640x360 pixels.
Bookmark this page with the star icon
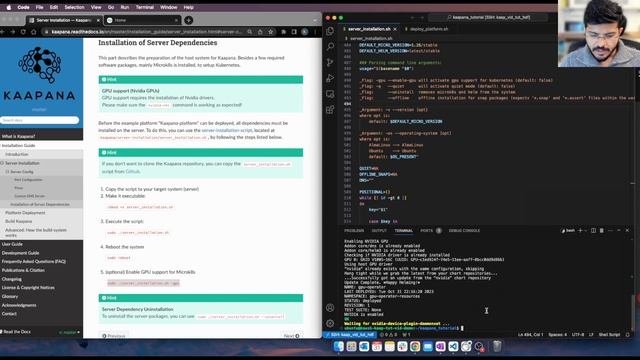270,32
